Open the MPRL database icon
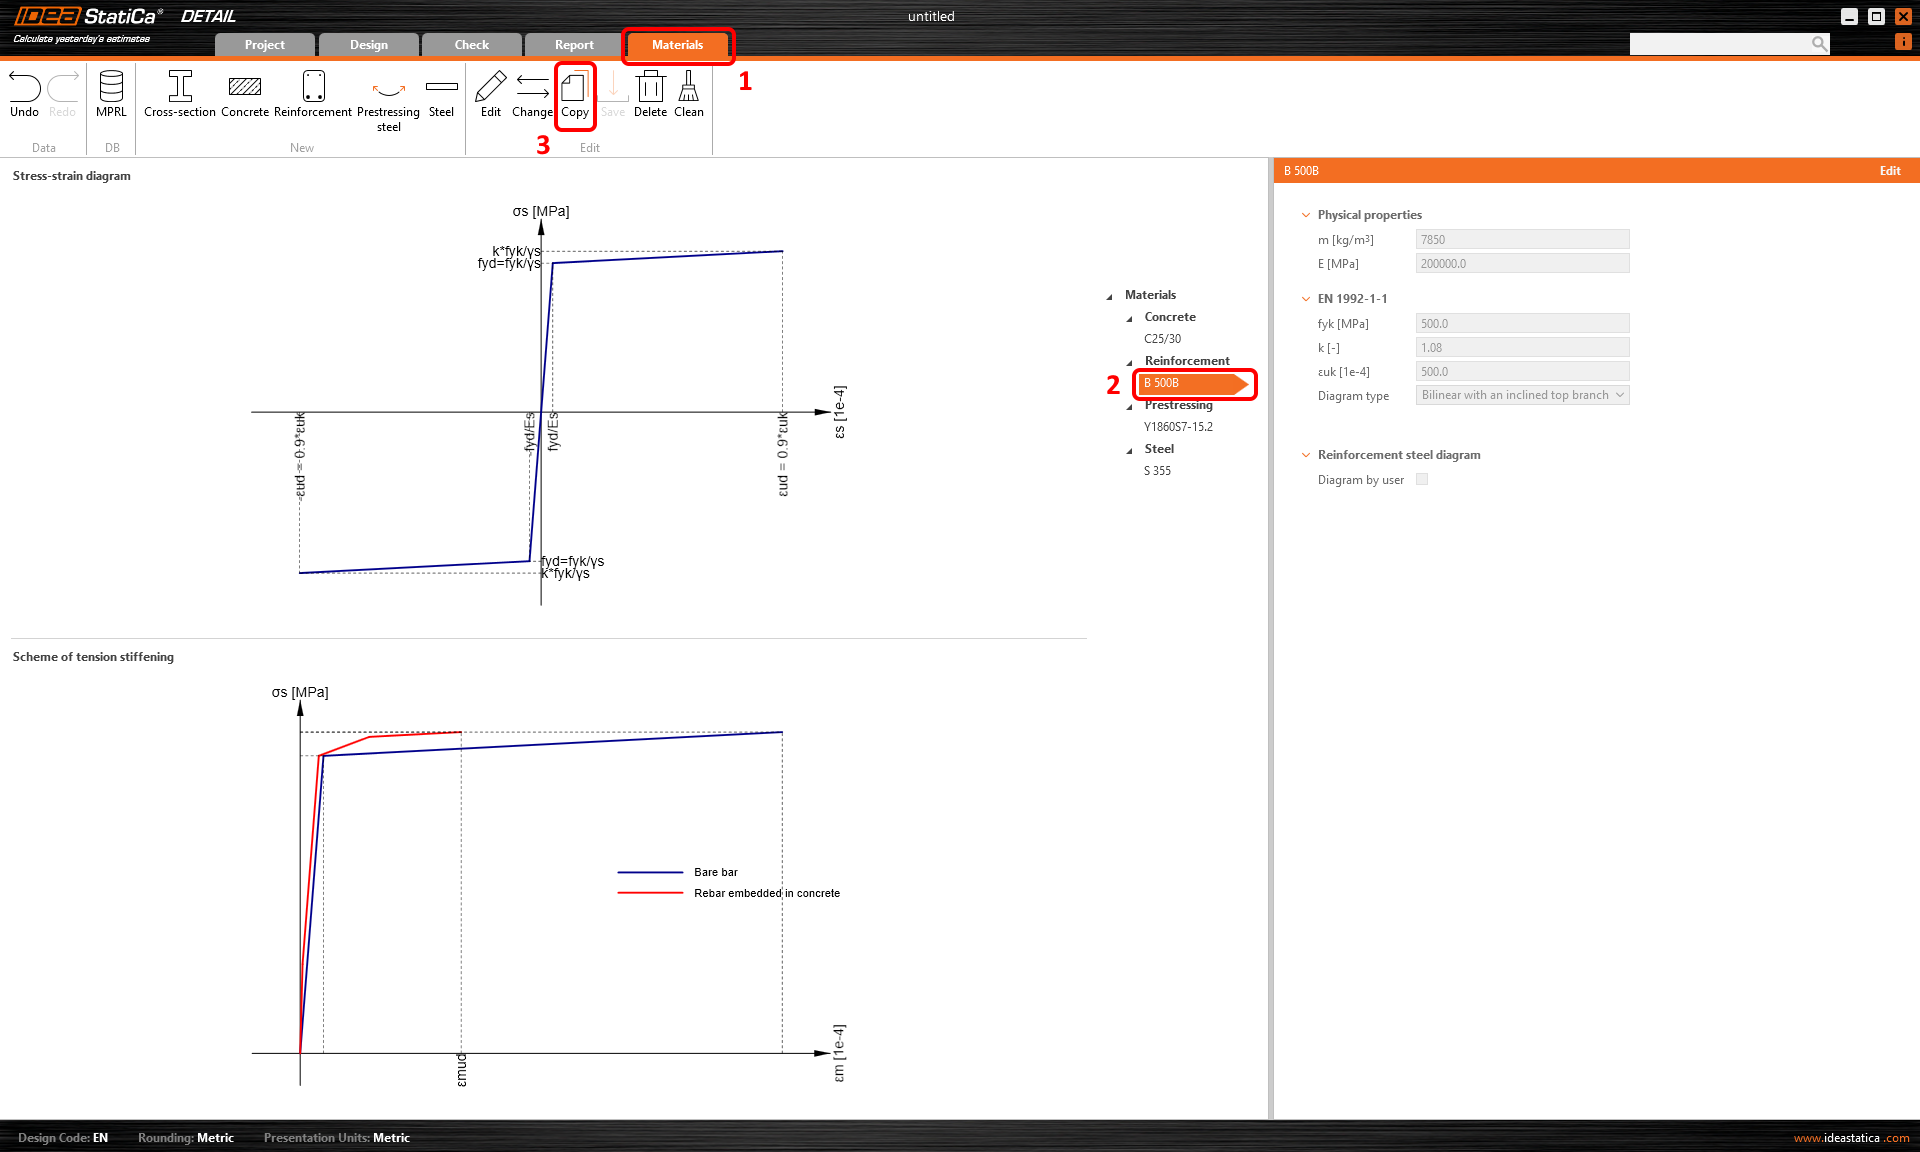1920x1152 pixels. 111,88
